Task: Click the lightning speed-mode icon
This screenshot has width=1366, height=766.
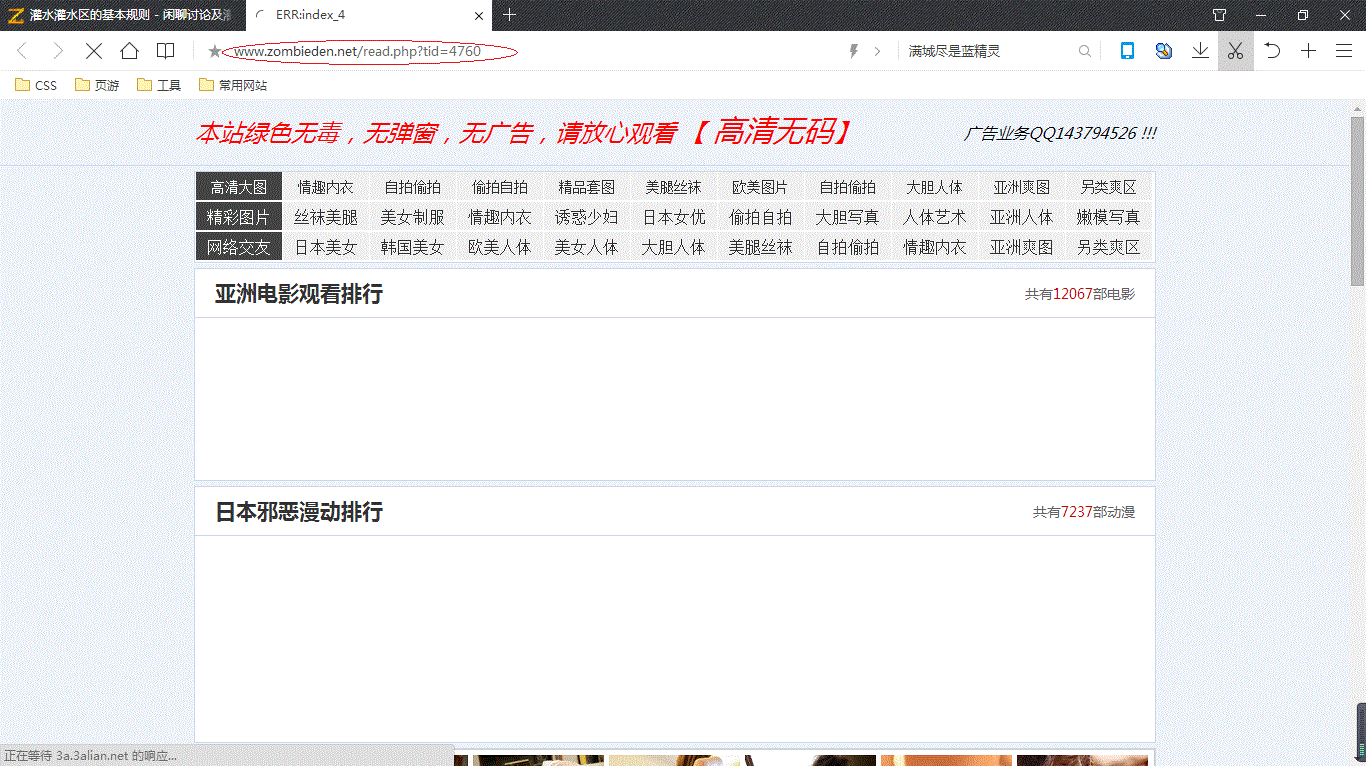Action: tap(853, 51)
